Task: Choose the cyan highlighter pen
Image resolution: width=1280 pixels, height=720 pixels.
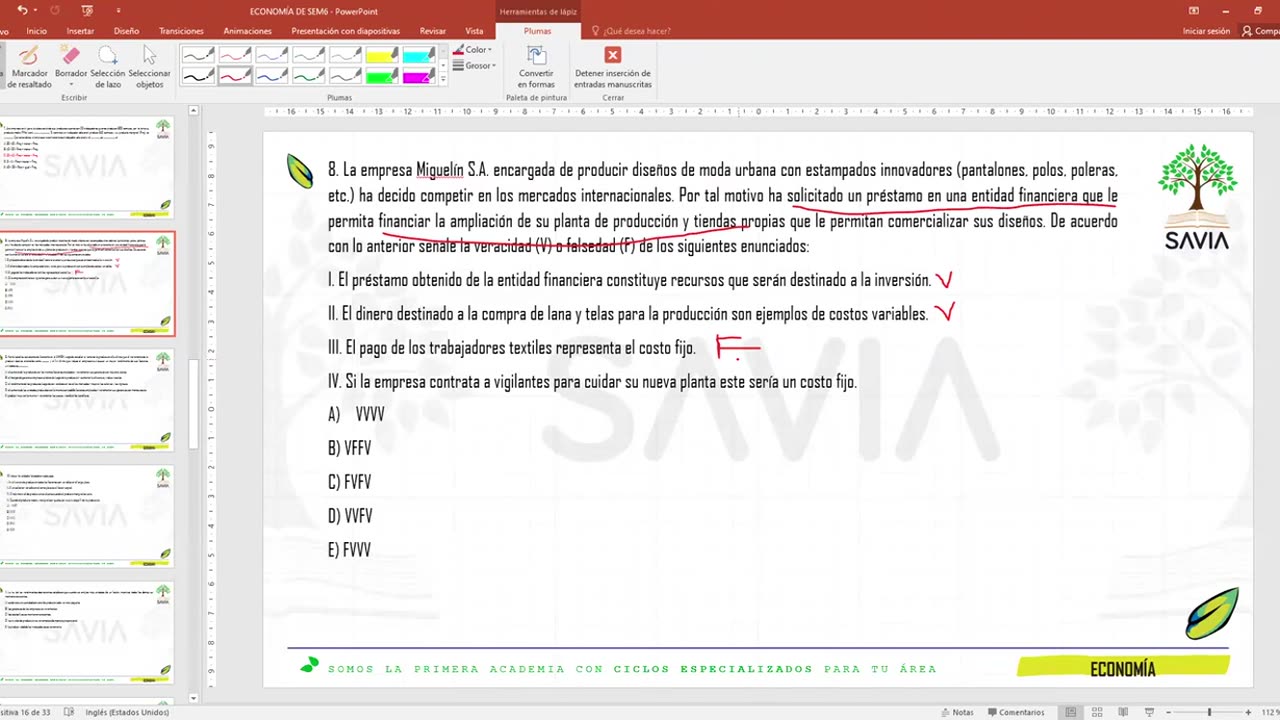Action: click(420, 54)
